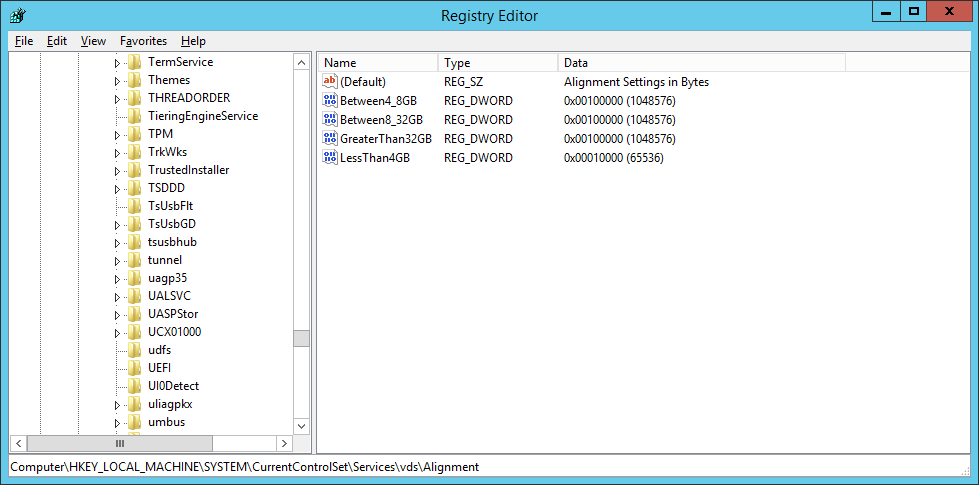Screen dimensions: 979x485
Task: Click the TsUsbFlt folder icon
Action: pyautogui.click(x=134, y=205)
